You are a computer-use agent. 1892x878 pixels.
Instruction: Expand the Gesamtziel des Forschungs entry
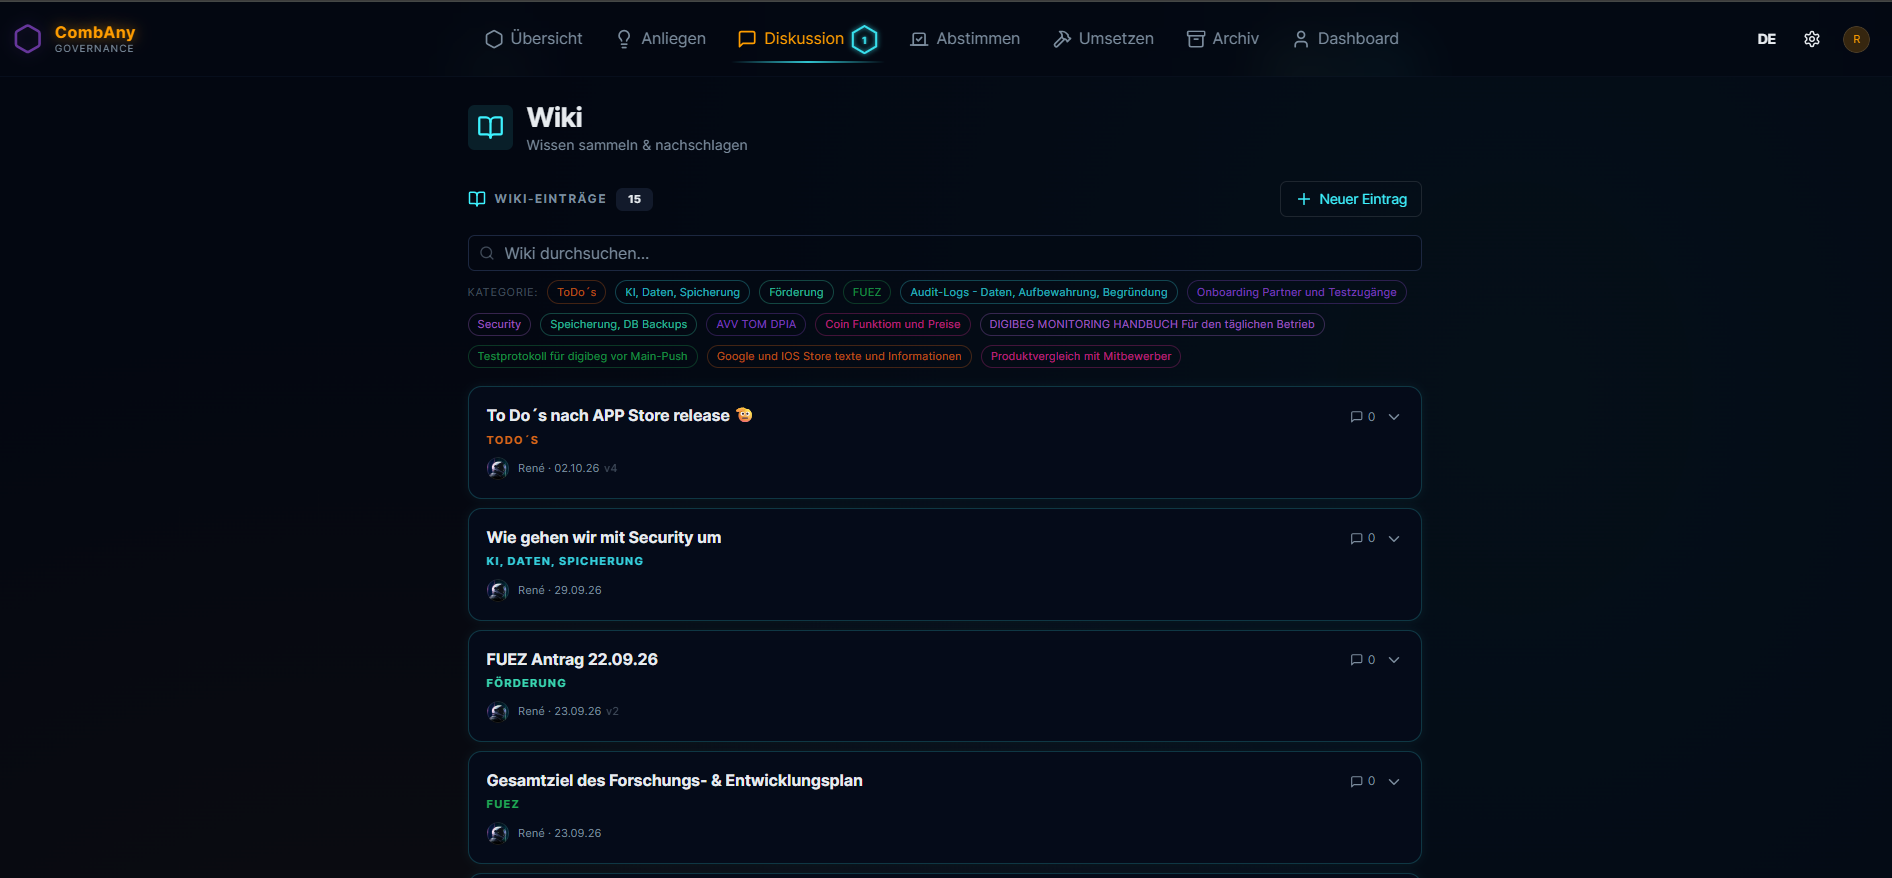point(1394,782)
